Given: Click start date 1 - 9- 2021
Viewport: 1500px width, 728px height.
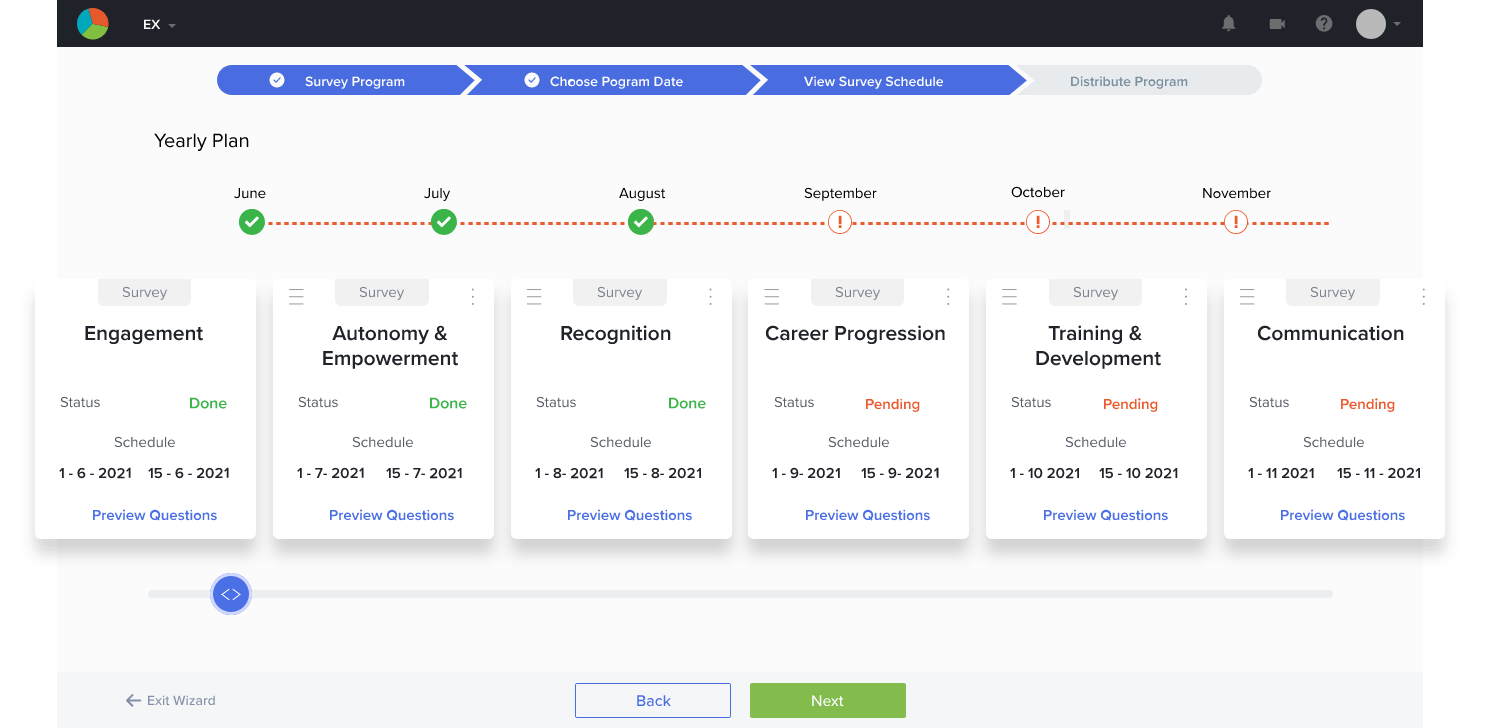Looking at the screenshot, I should [x=806, y=473].
